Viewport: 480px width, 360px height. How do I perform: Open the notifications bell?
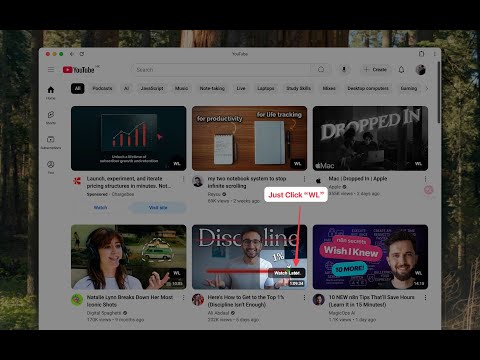point(401,69)
